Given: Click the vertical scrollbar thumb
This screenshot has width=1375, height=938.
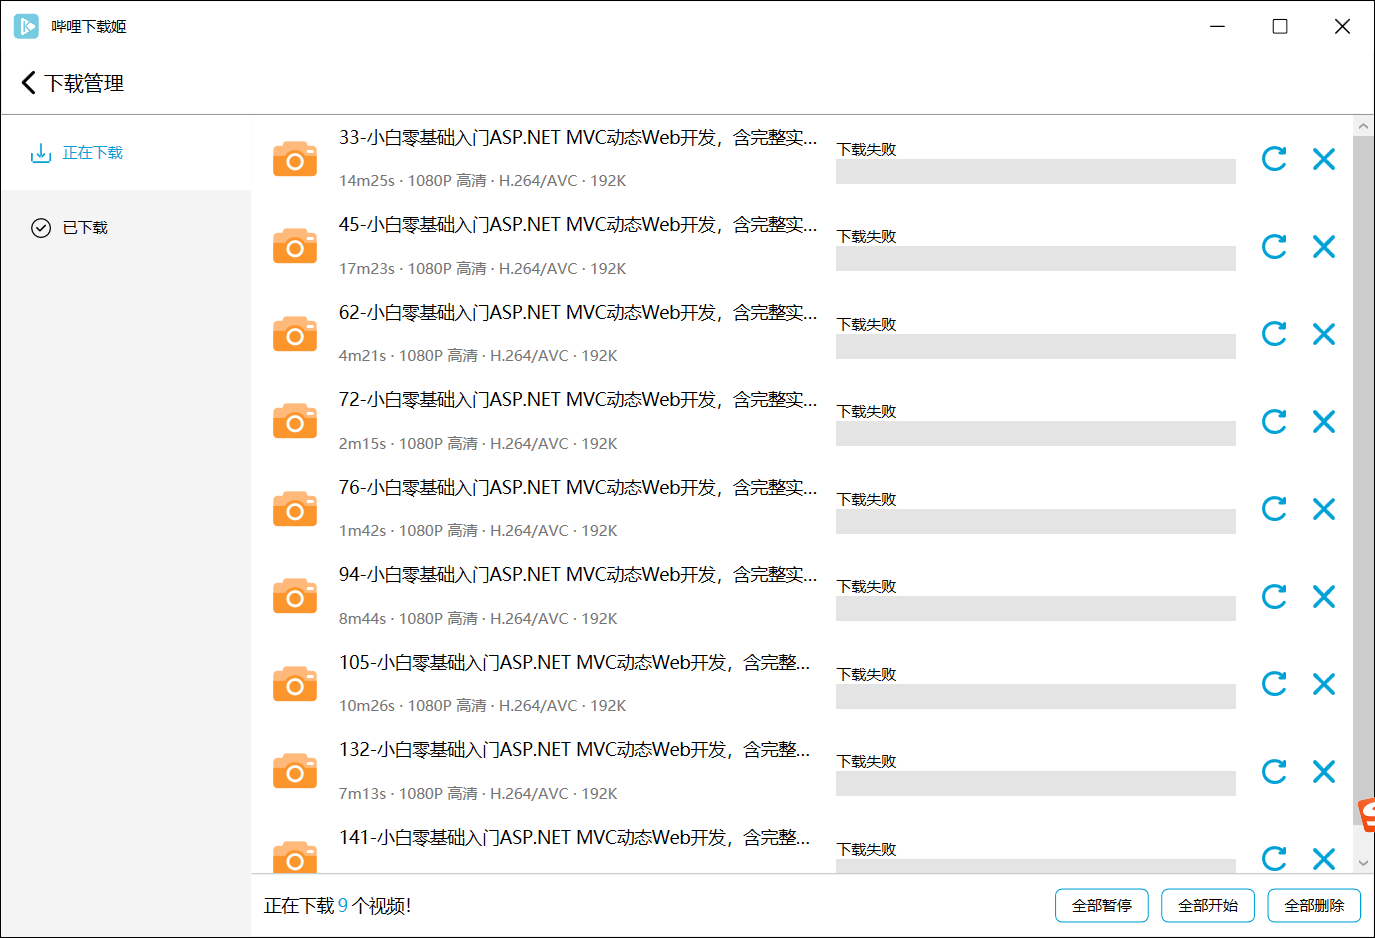Looking at the screenshot, I should (1363, 481).
